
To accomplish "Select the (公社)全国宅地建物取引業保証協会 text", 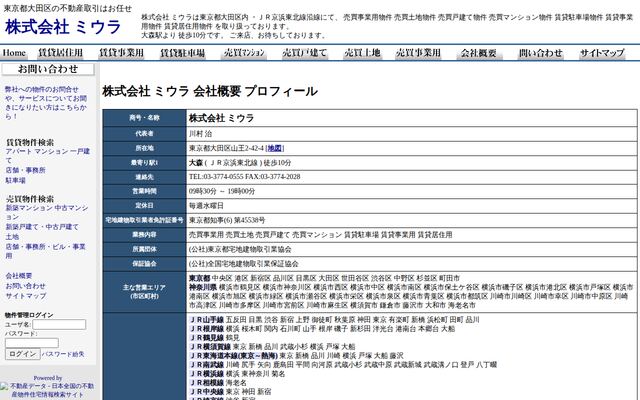I will pos(243,264).
